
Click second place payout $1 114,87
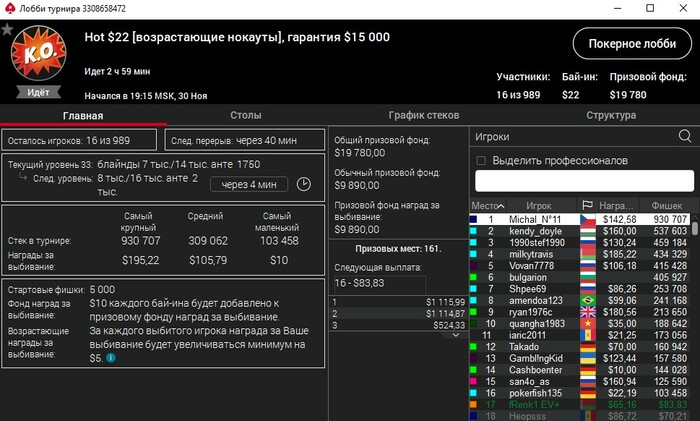pos(445,314)
